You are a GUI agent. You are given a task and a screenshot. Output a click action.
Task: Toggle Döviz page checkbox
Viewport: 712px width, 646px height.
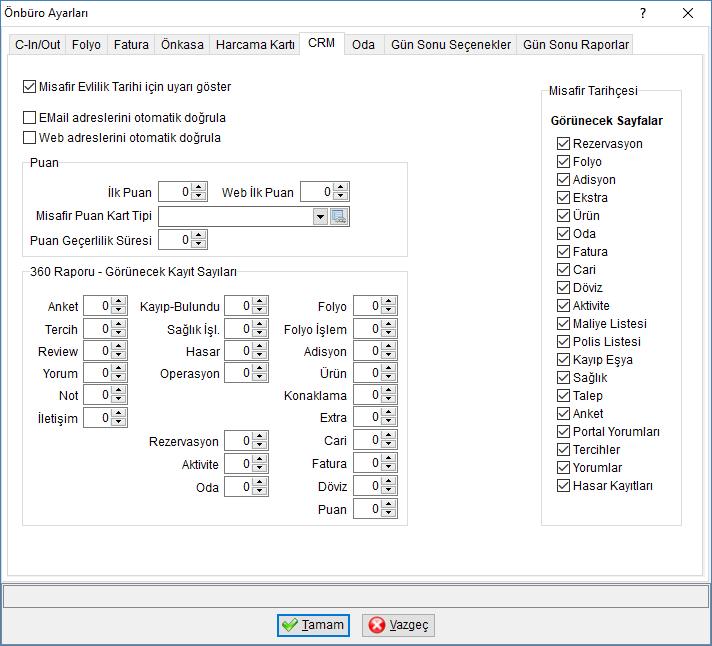(563, 287)
